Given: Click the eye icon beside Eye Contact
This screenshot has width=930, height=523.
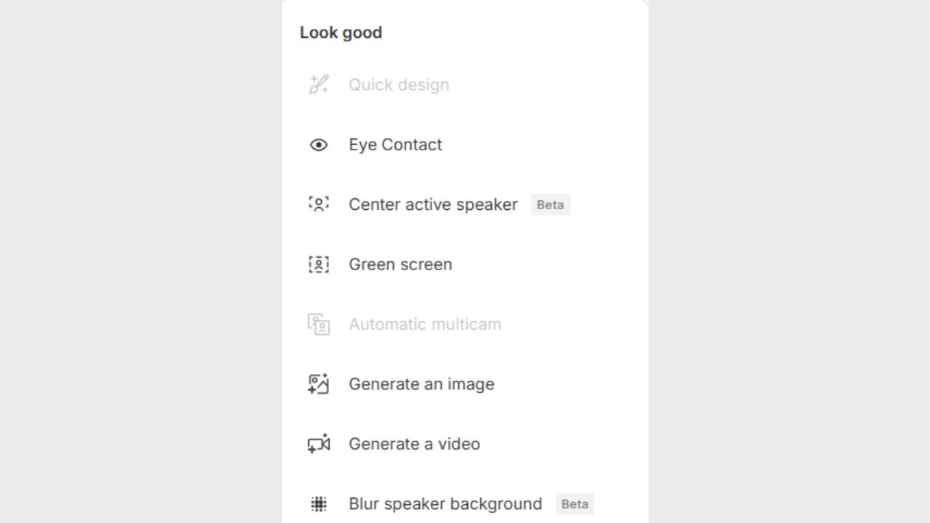Looking at the screenshot, I should [318, 145].
